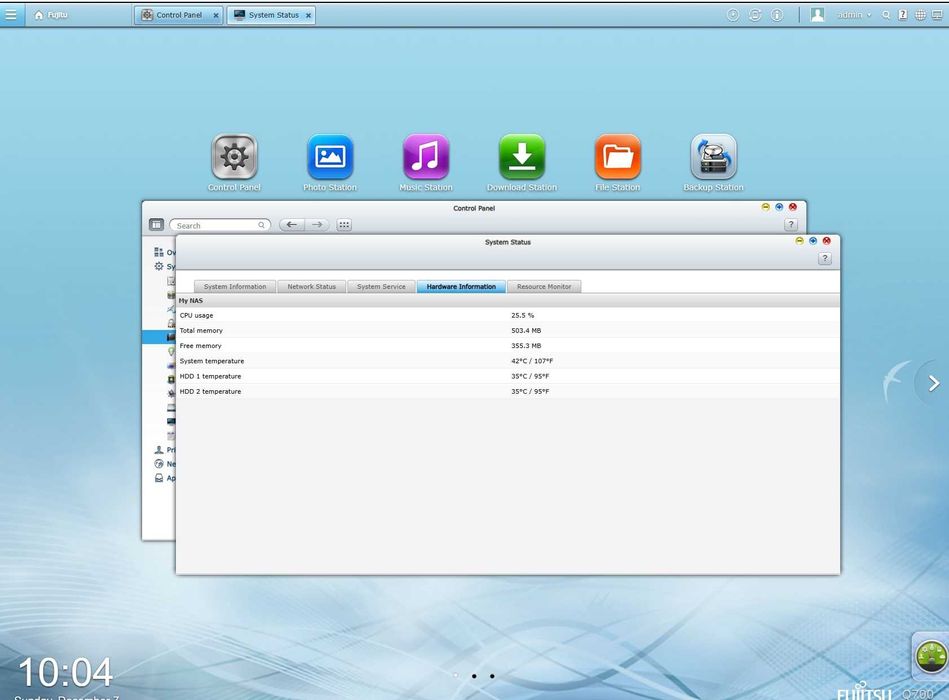Open the main menu hamburger icon
Viewport: 949px width, 700px height.
[11, 15]
